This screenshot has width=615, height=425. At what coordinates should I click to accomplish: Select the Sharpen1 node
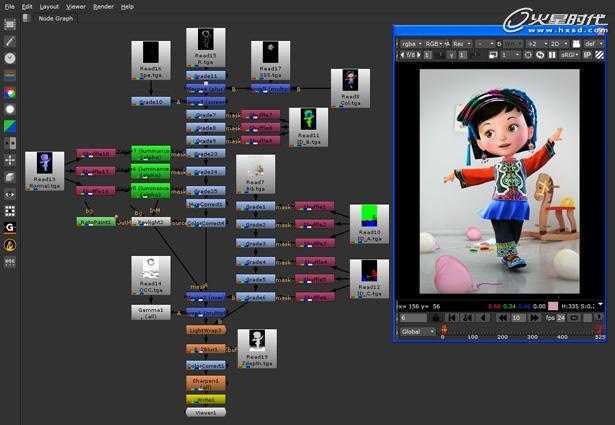(x=206, y=383)
